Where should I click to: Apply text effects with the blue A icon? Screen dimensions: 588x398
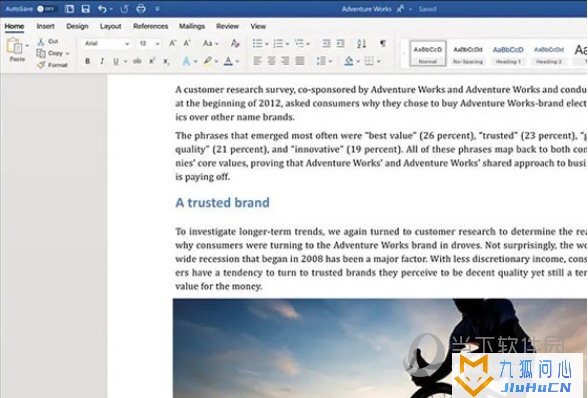pyautogui.click(x=186, y=61)
